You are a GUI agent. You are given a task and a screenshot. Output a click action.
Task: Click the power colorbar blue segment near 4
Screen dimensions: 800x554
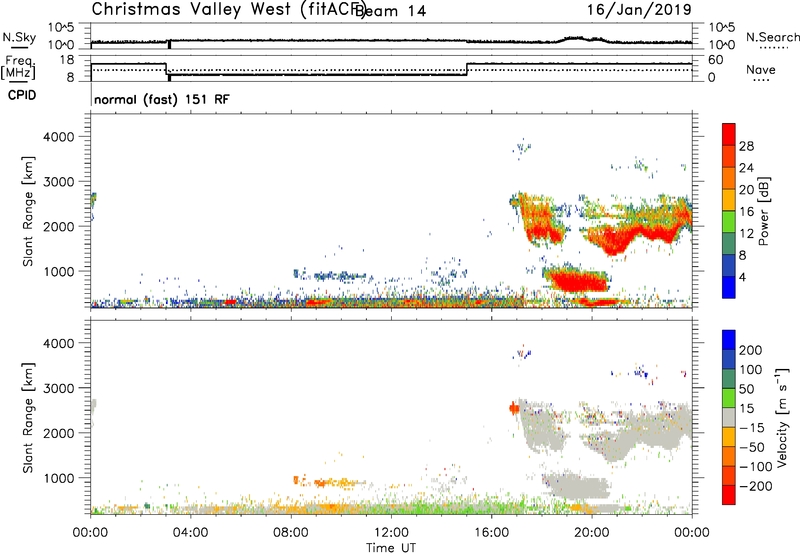click(729, 287)
